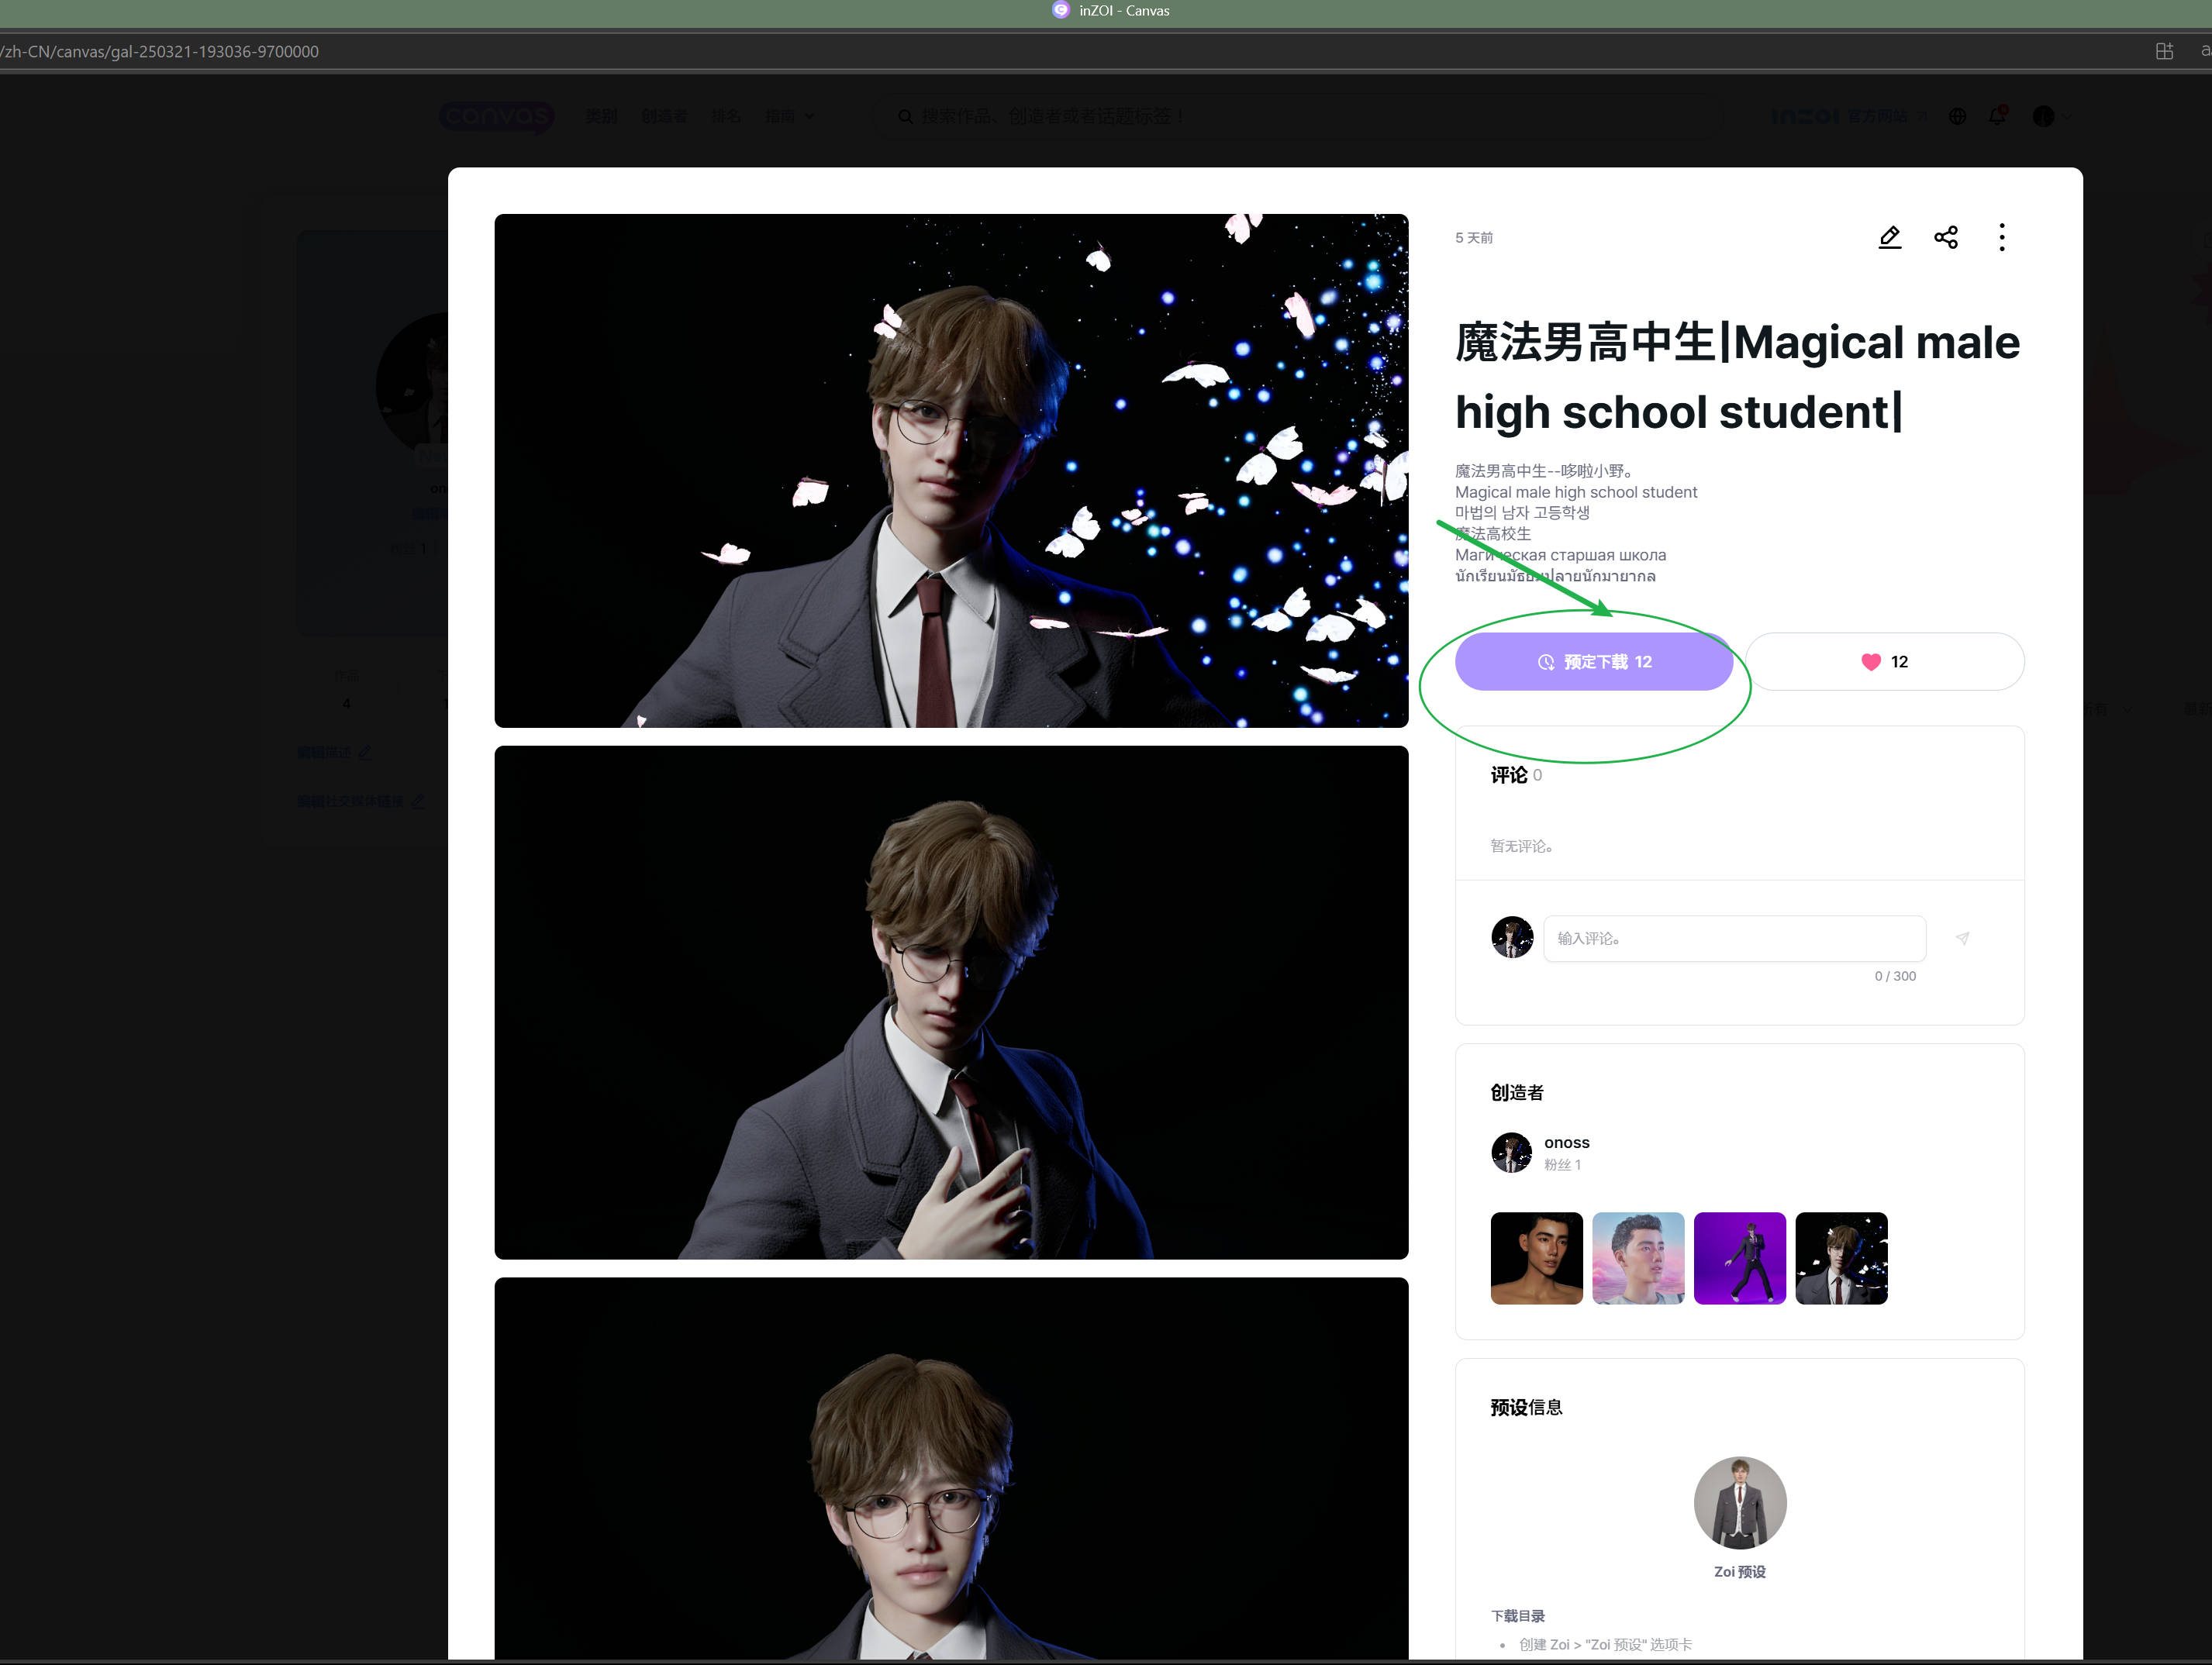The image size is (2212, 1665).
Task: Open the three-dot more options menu
Action: click(x=2001, y=237)
